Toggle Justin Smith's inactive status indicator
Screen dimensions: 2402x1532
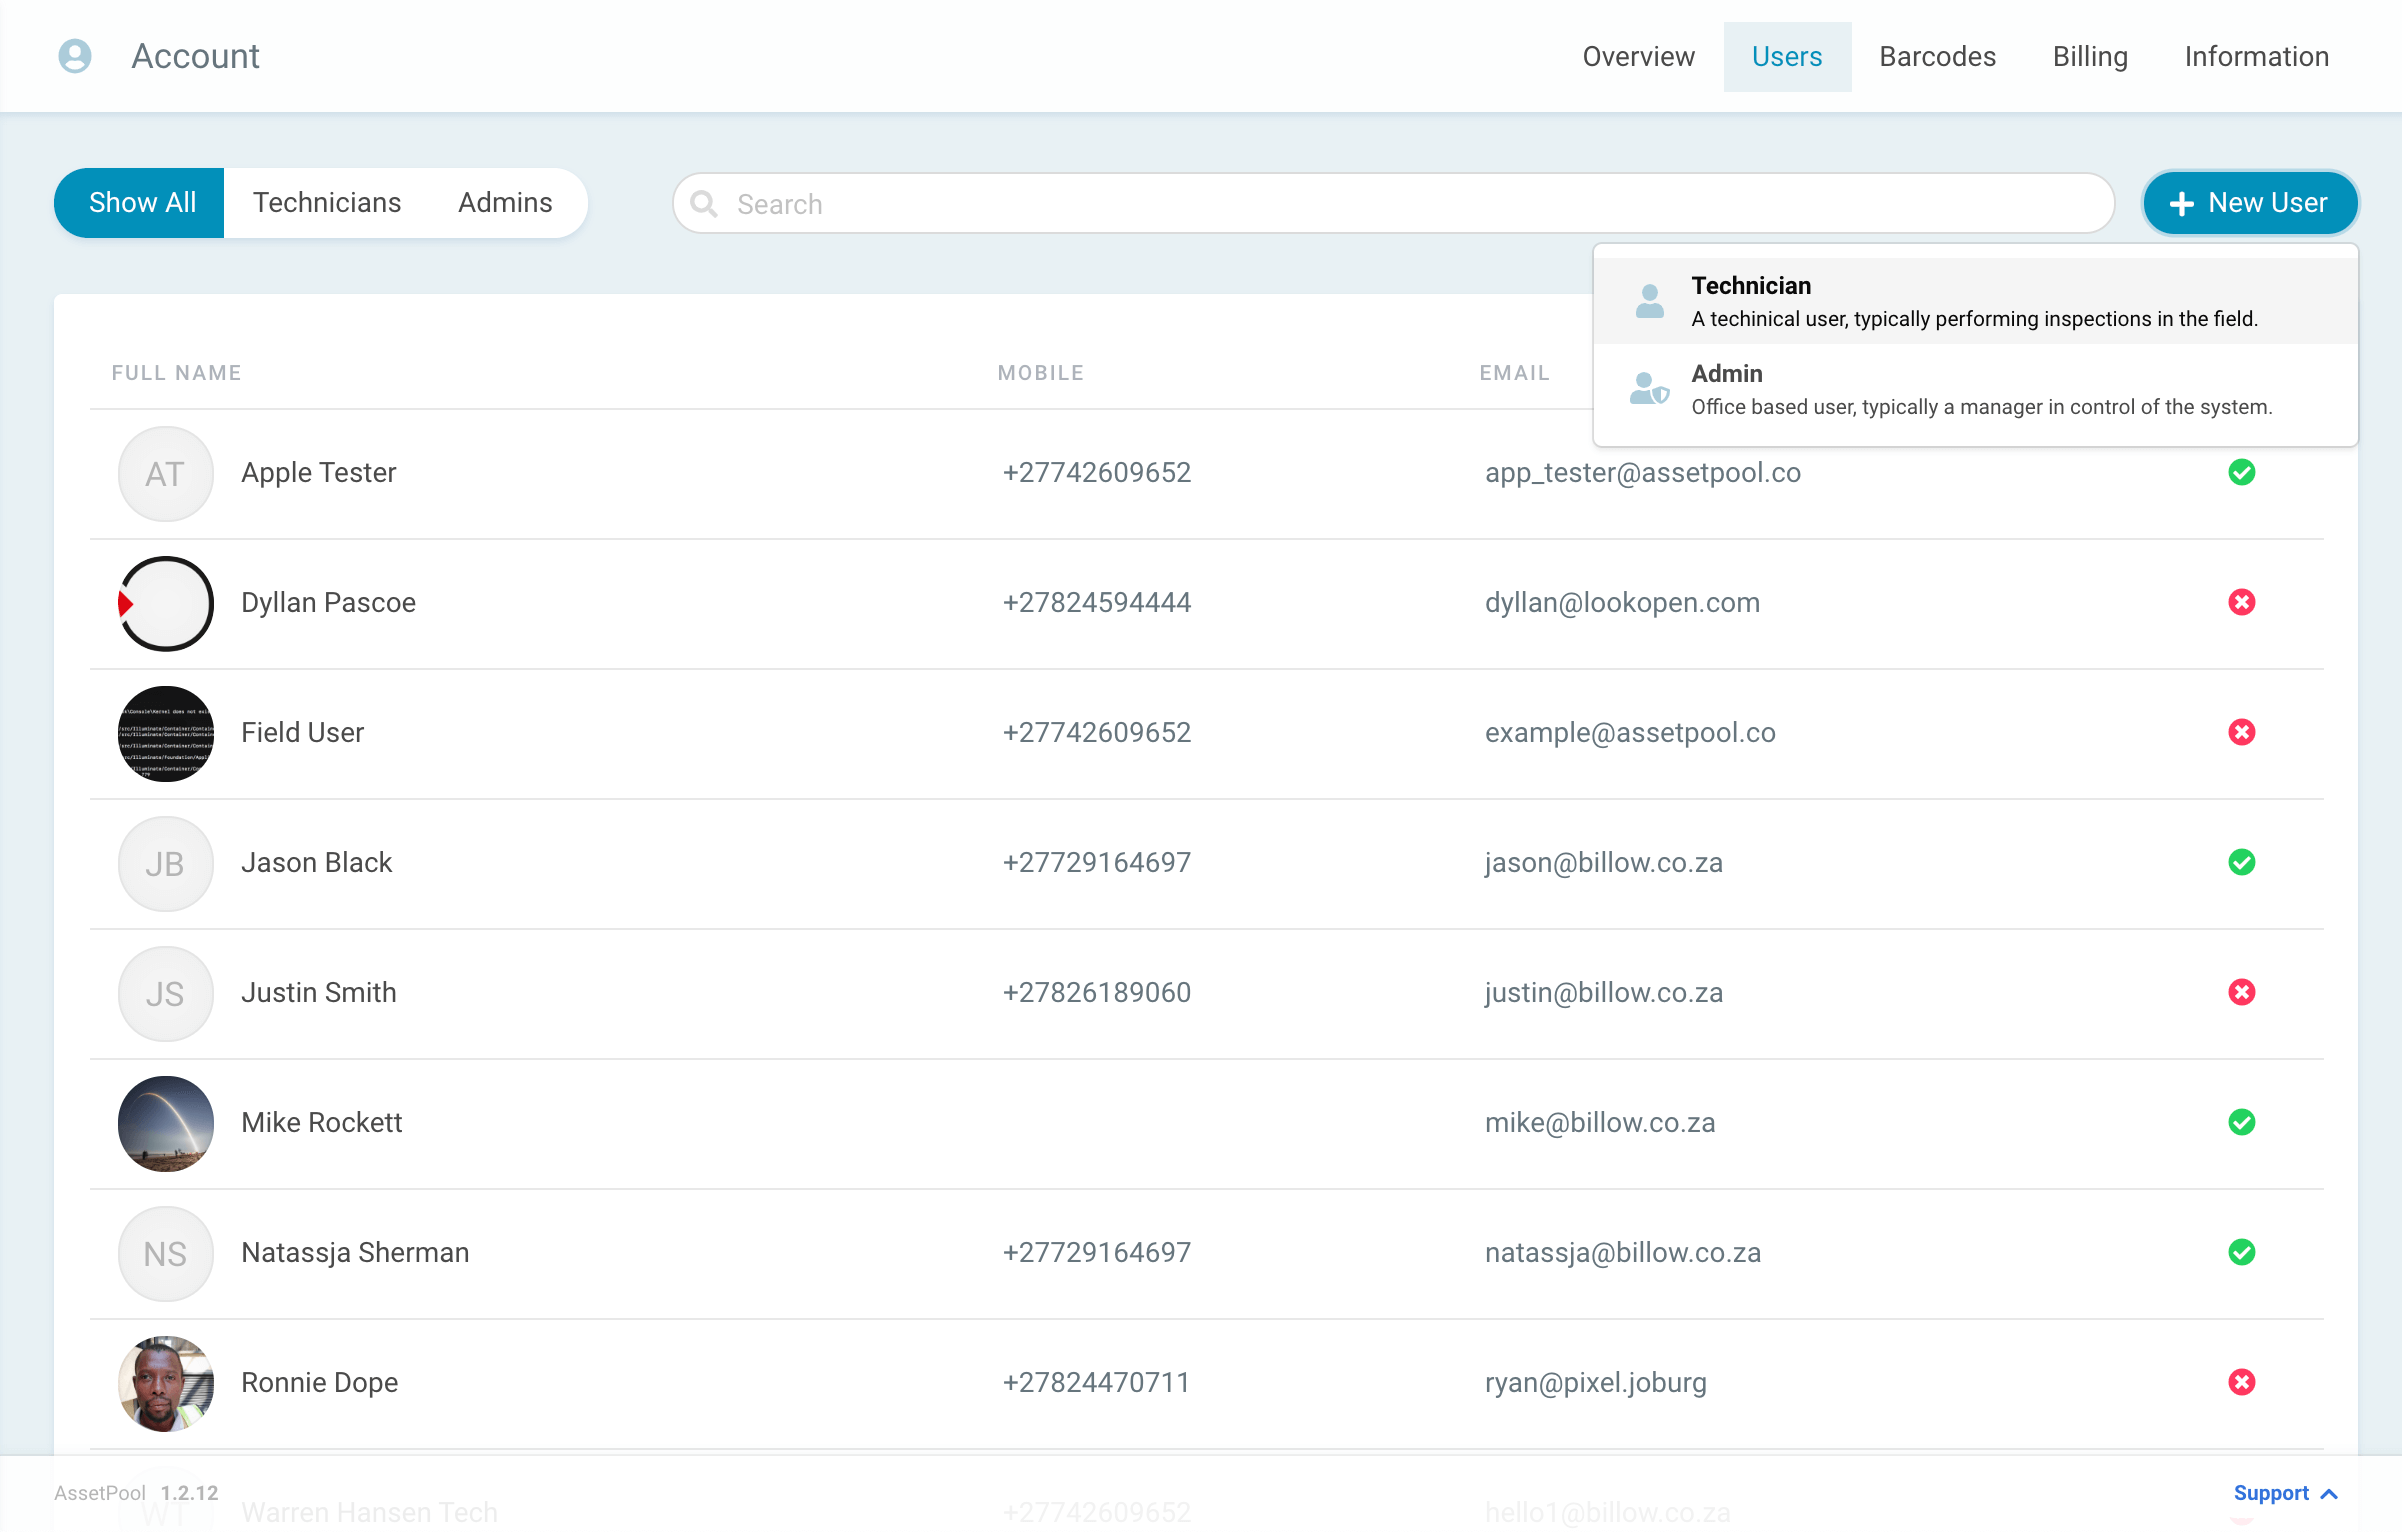pyautogui.click(x=2242, y=993)
